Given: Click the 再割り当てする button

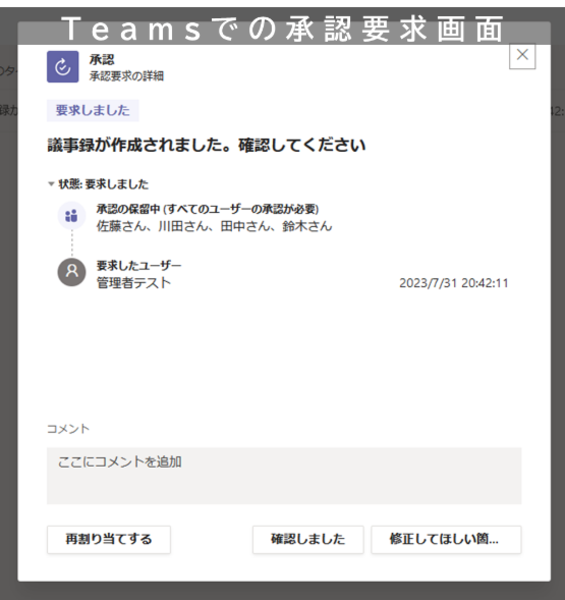Looking at the screenshot, I should point(109,540).
